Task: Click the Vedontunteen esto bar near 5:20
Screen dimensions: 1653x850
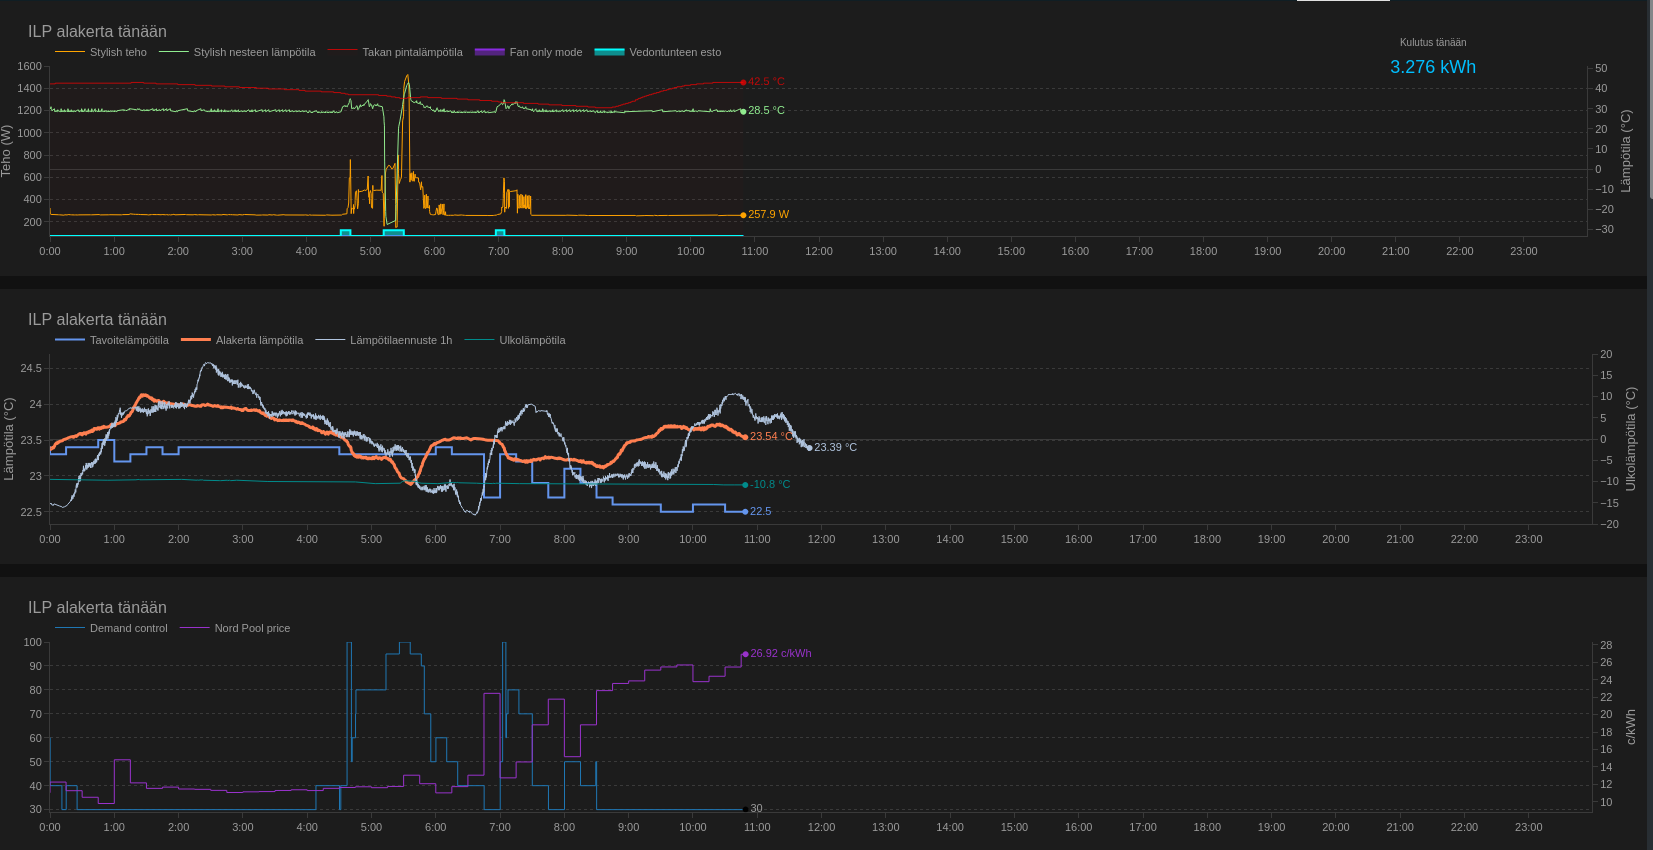Action: (x=394, y=233)
